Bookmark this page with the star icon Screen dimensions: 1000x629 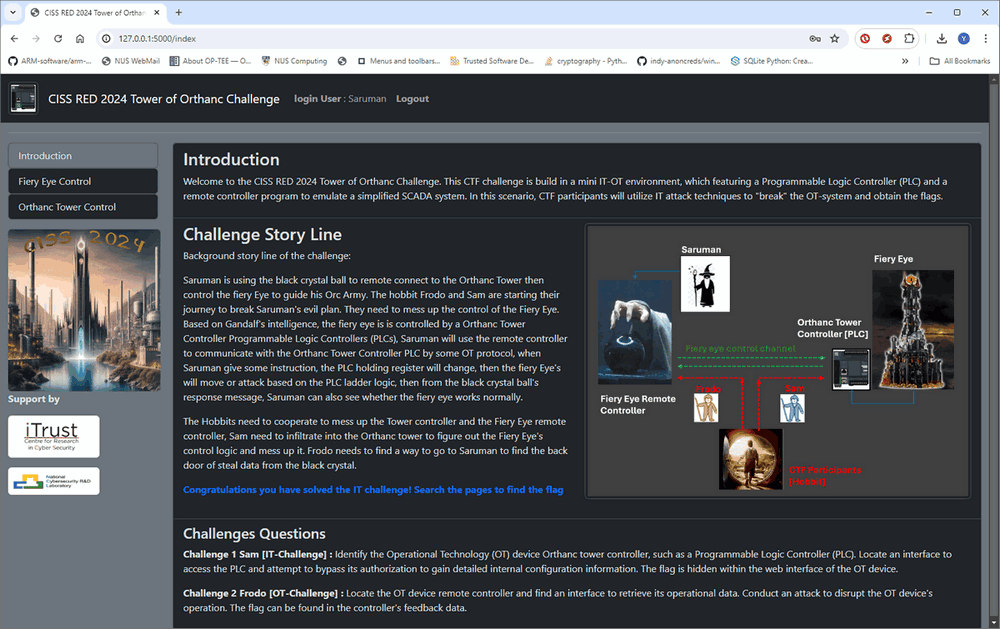(834, 39)
